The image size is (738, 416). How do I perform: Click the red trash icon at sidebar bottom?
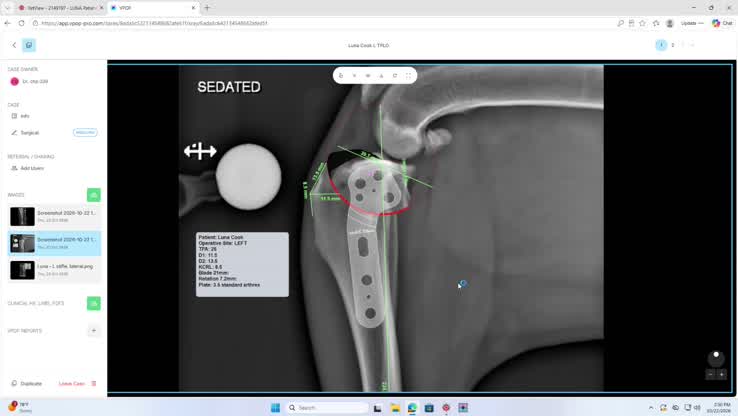[x=94, y=384]
